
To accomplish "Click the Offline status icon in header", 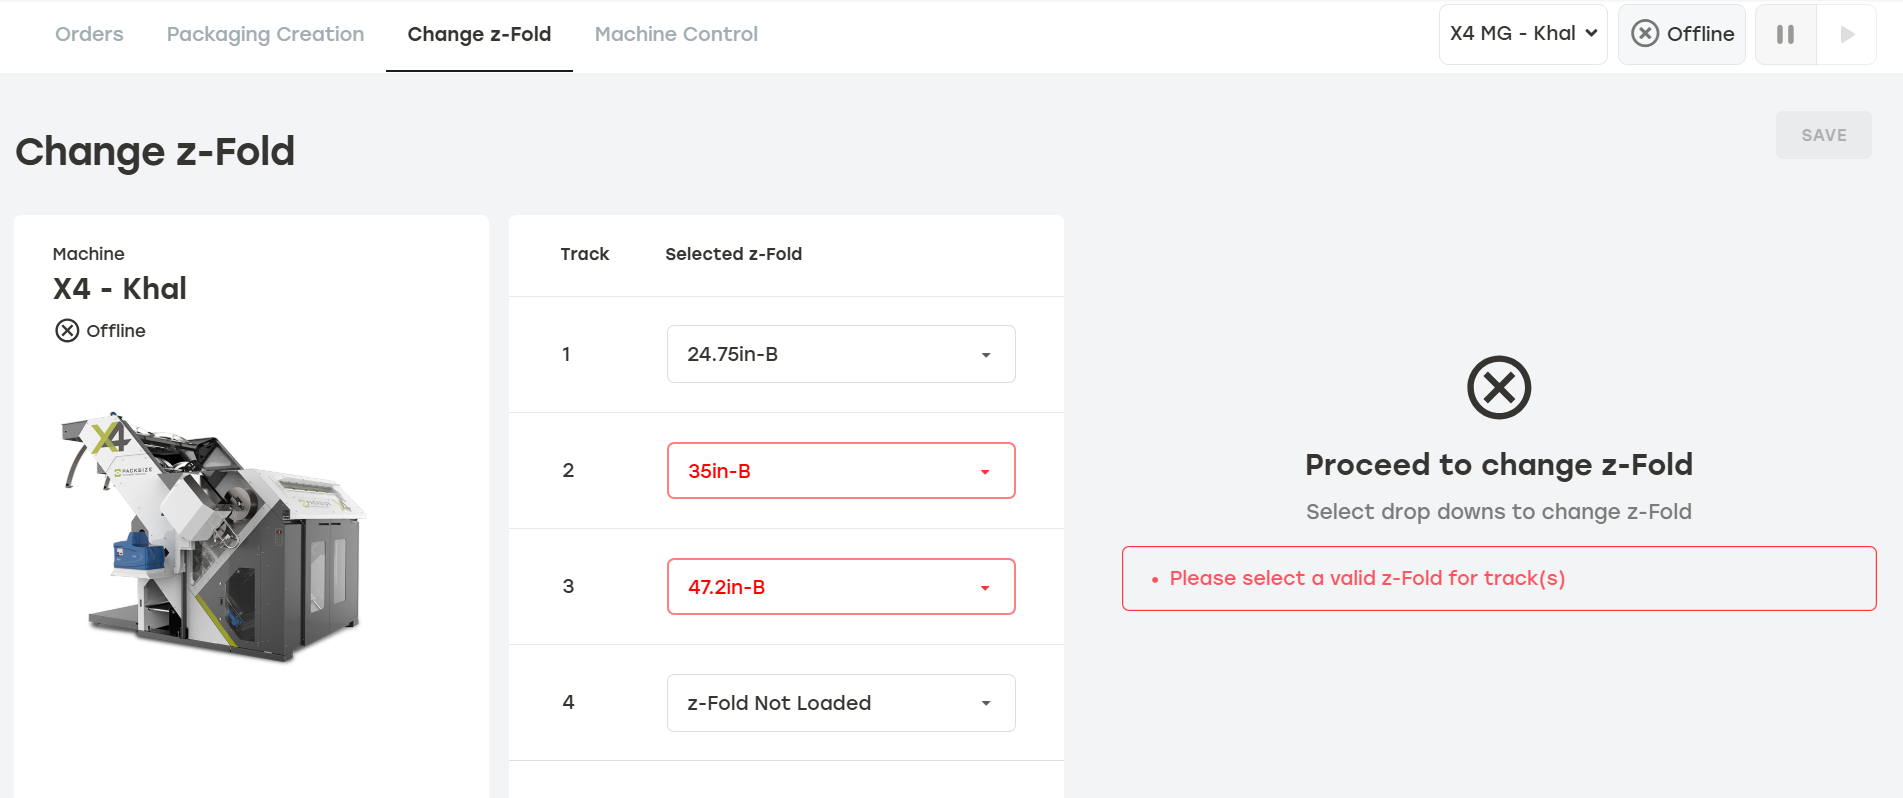I will click(1645, 34).
